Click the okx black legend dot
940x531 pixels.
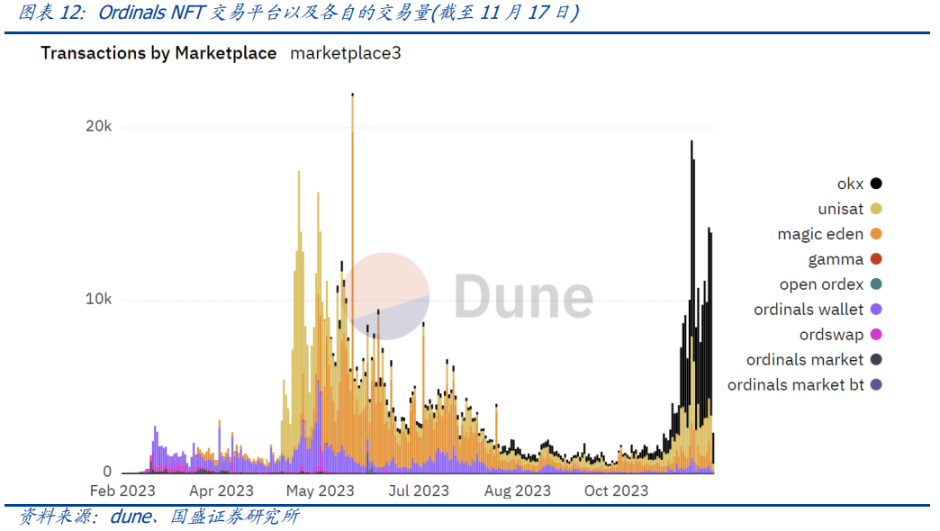click(x=876, y=184)
